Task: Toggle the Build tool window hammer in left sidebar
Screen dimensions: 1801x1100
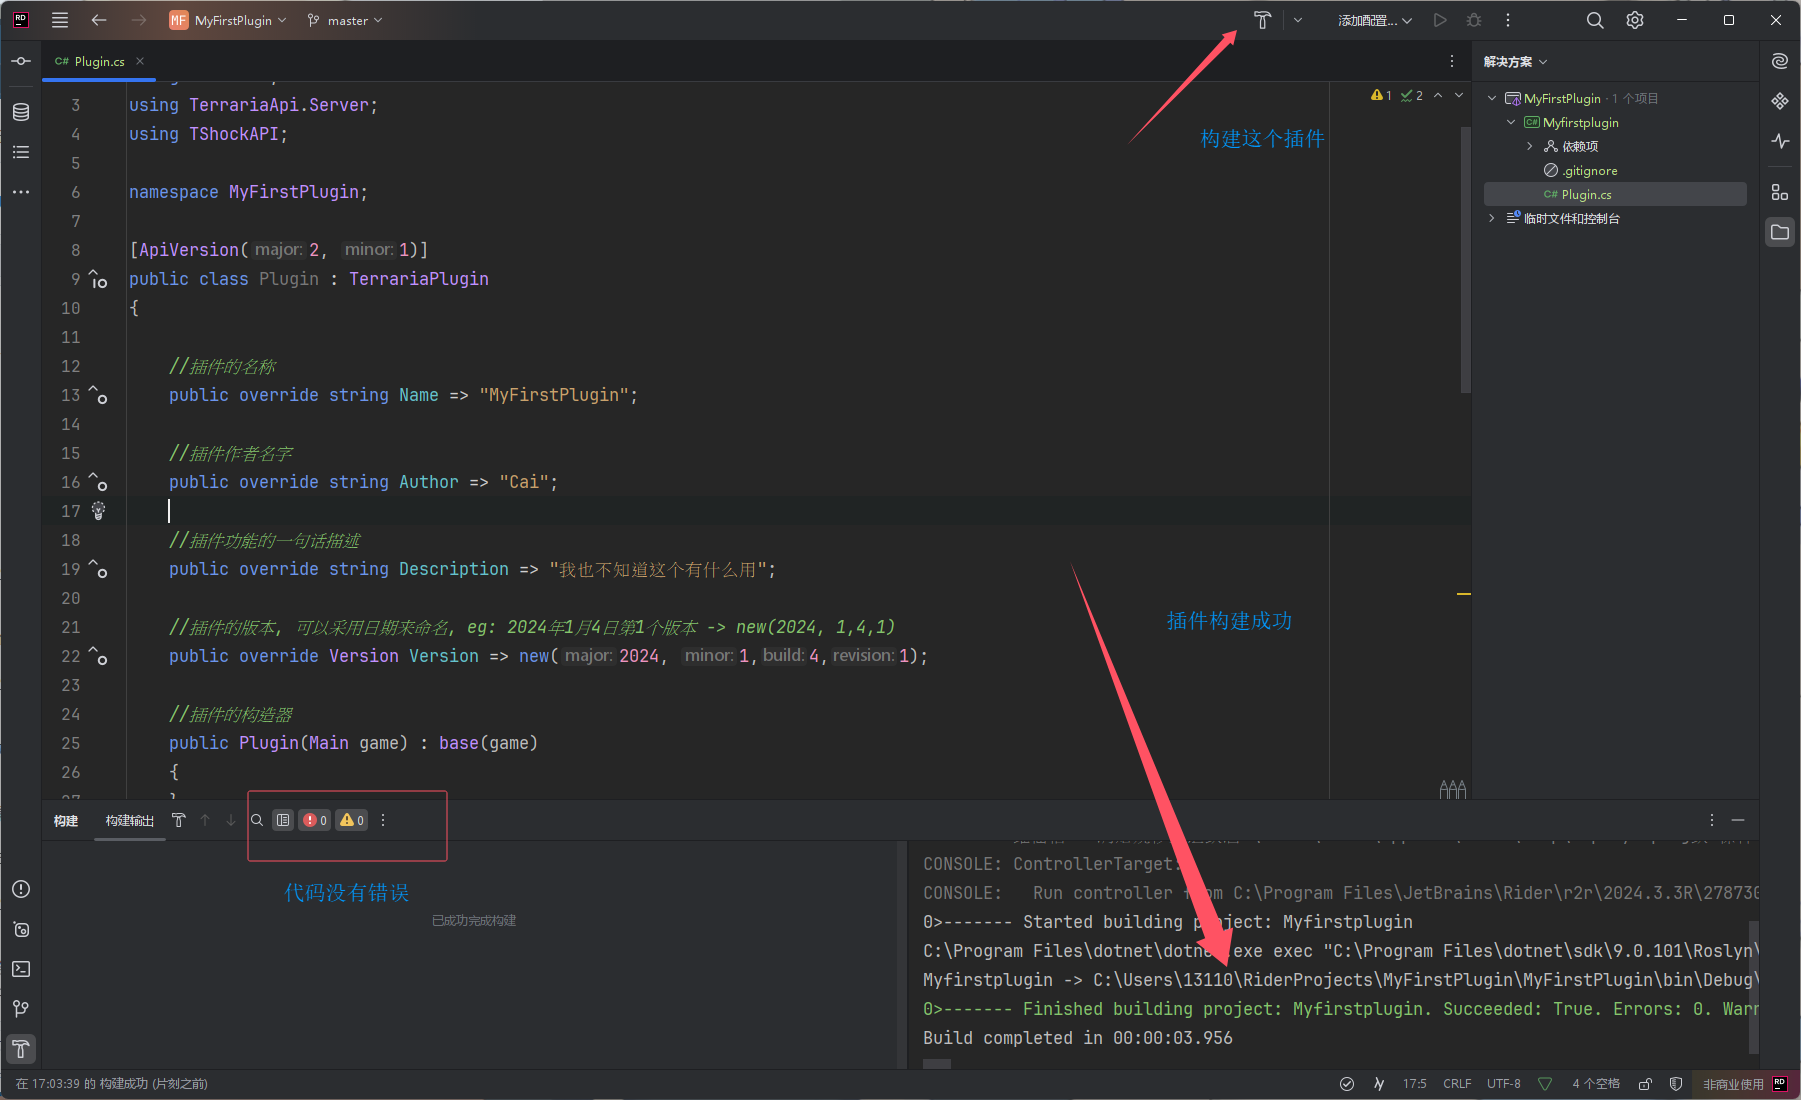Action: (x=21, y=1049)
